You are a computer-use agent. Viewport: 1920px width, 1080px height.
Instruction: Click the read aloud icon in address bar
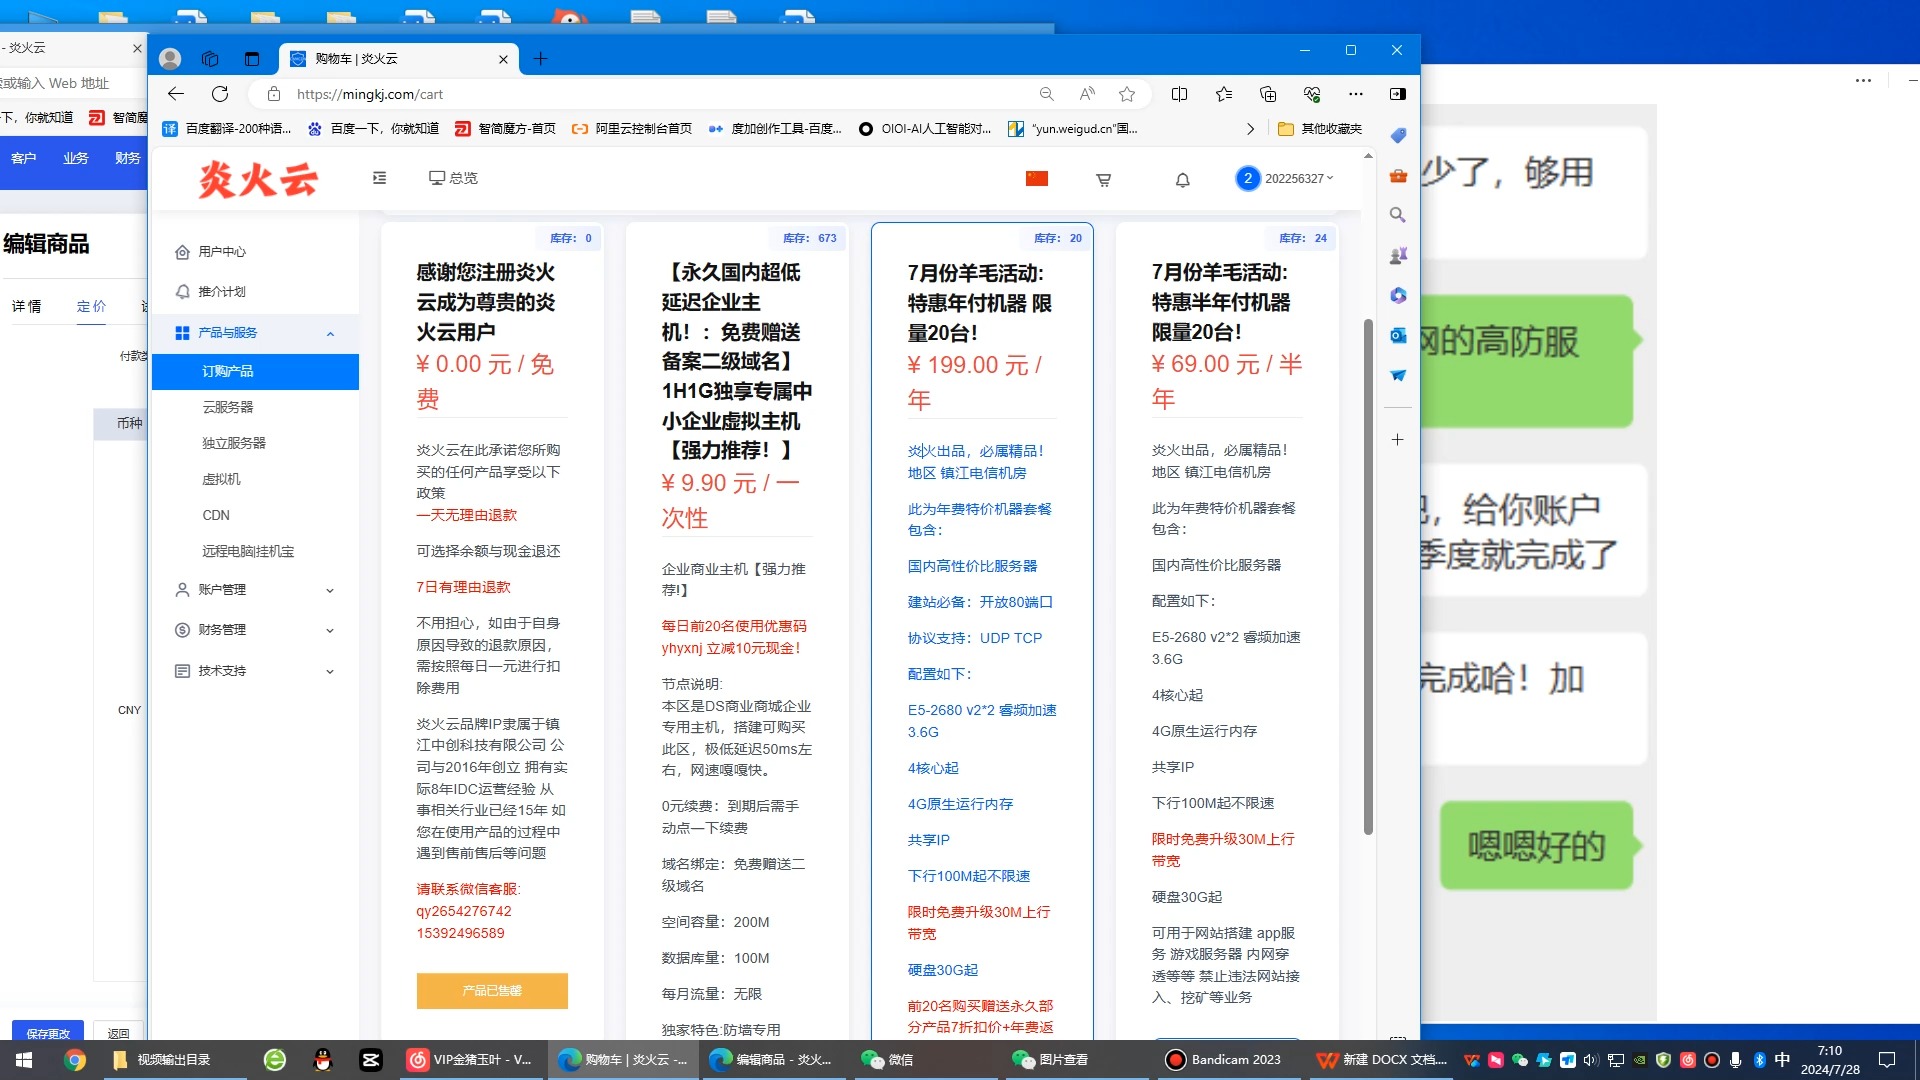coord(1087,94)
